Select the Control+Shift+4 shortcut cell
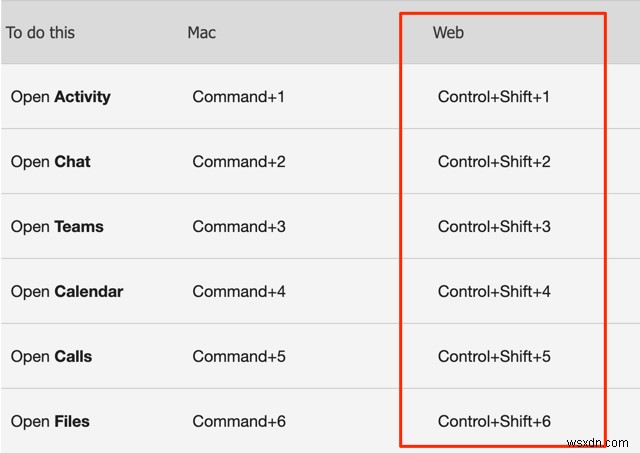This screenshot has width=640, height=453. (494, 292)
